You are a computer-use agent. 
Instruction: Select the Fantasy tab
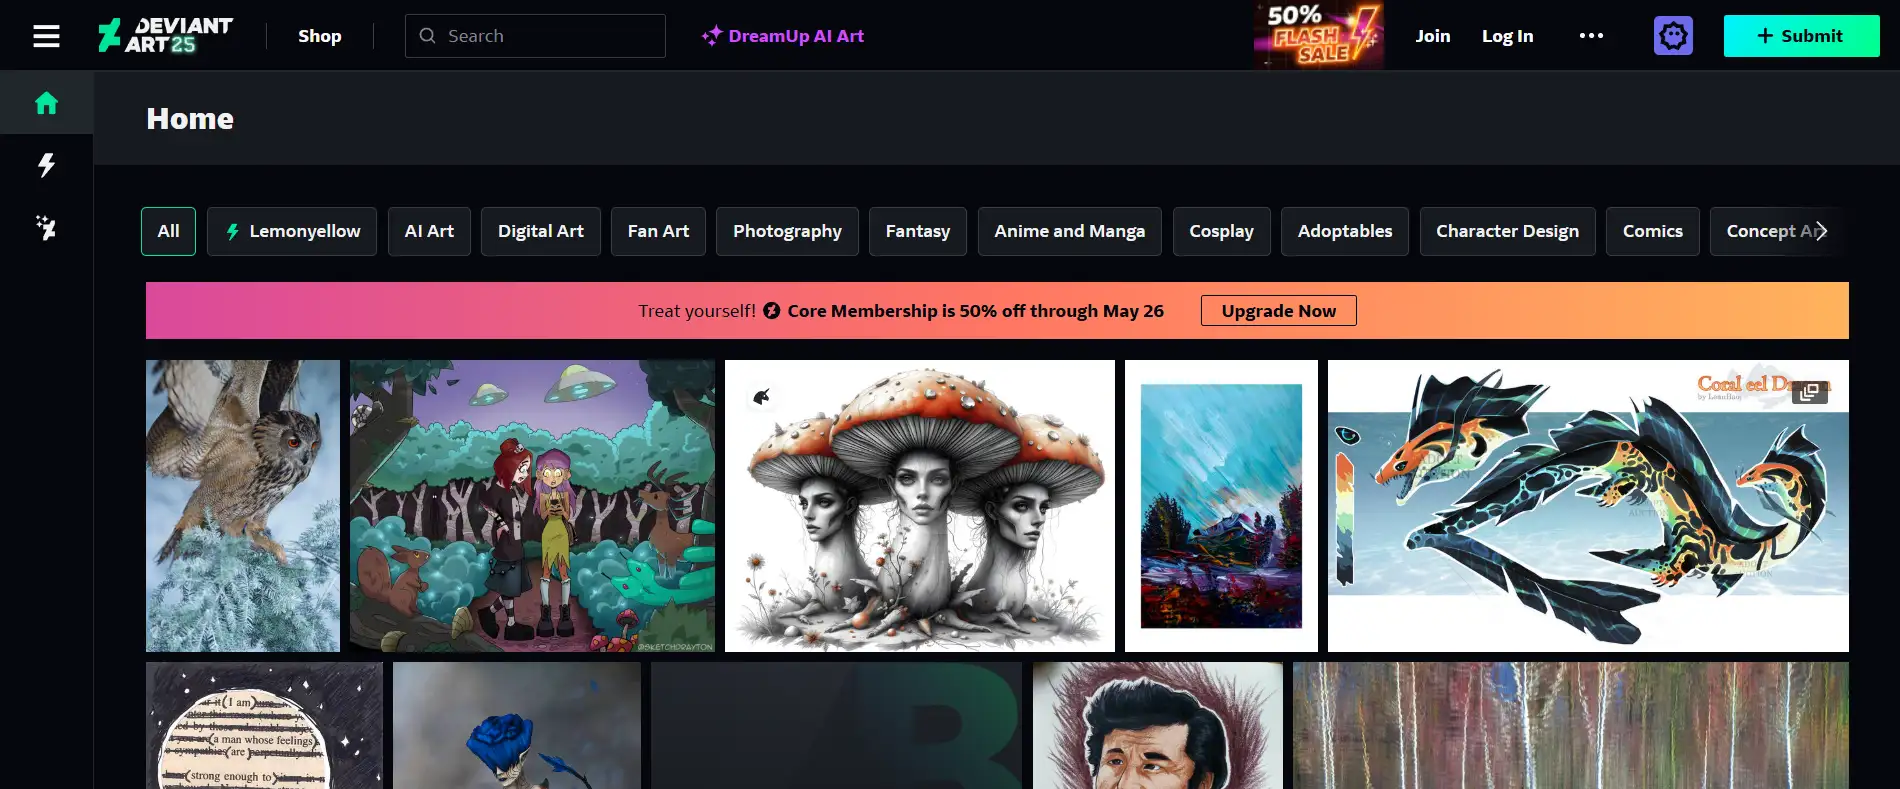click(918, 231)
